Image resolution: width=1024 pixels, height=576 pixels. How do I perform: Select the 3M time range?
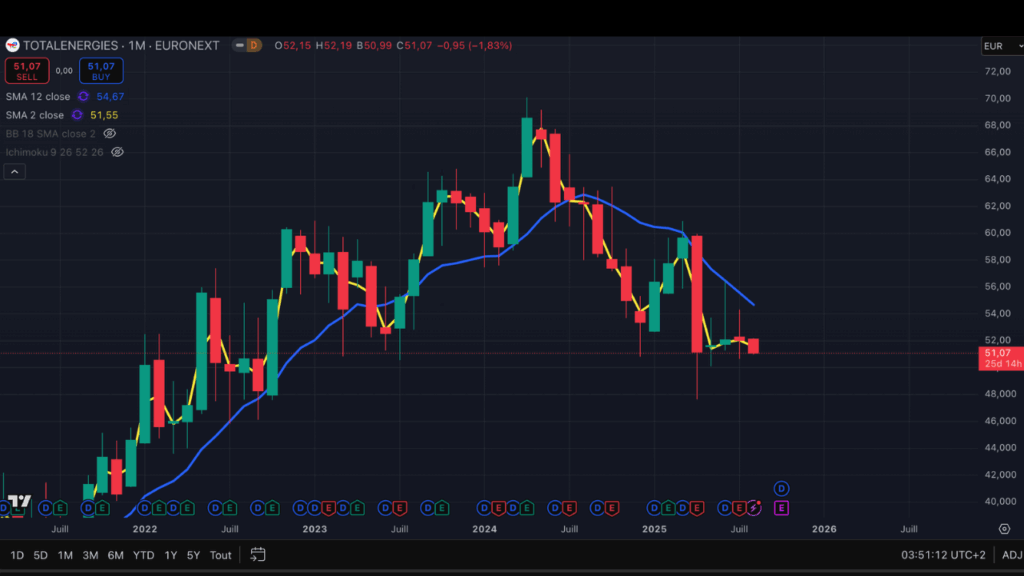tap(90, 555)
